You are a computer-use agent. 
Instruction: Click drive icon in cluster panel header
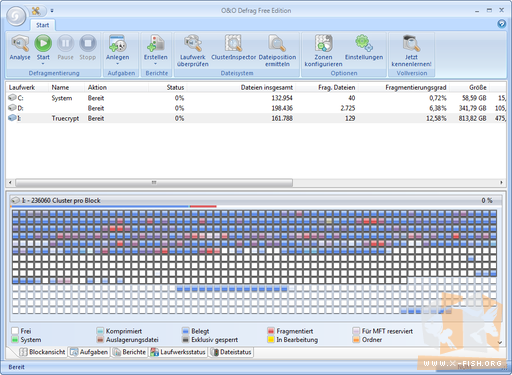(15, 200)
